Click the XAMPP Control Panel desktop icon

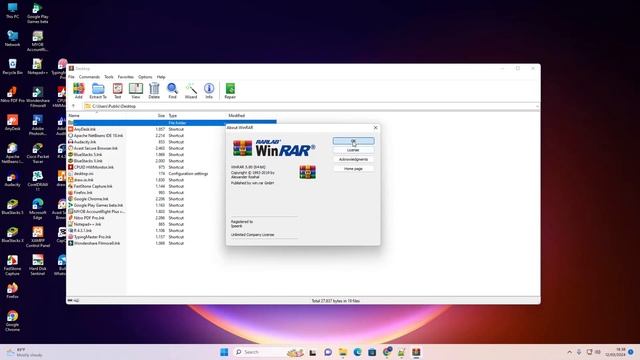pyautogui.click(x=38, y=237)
